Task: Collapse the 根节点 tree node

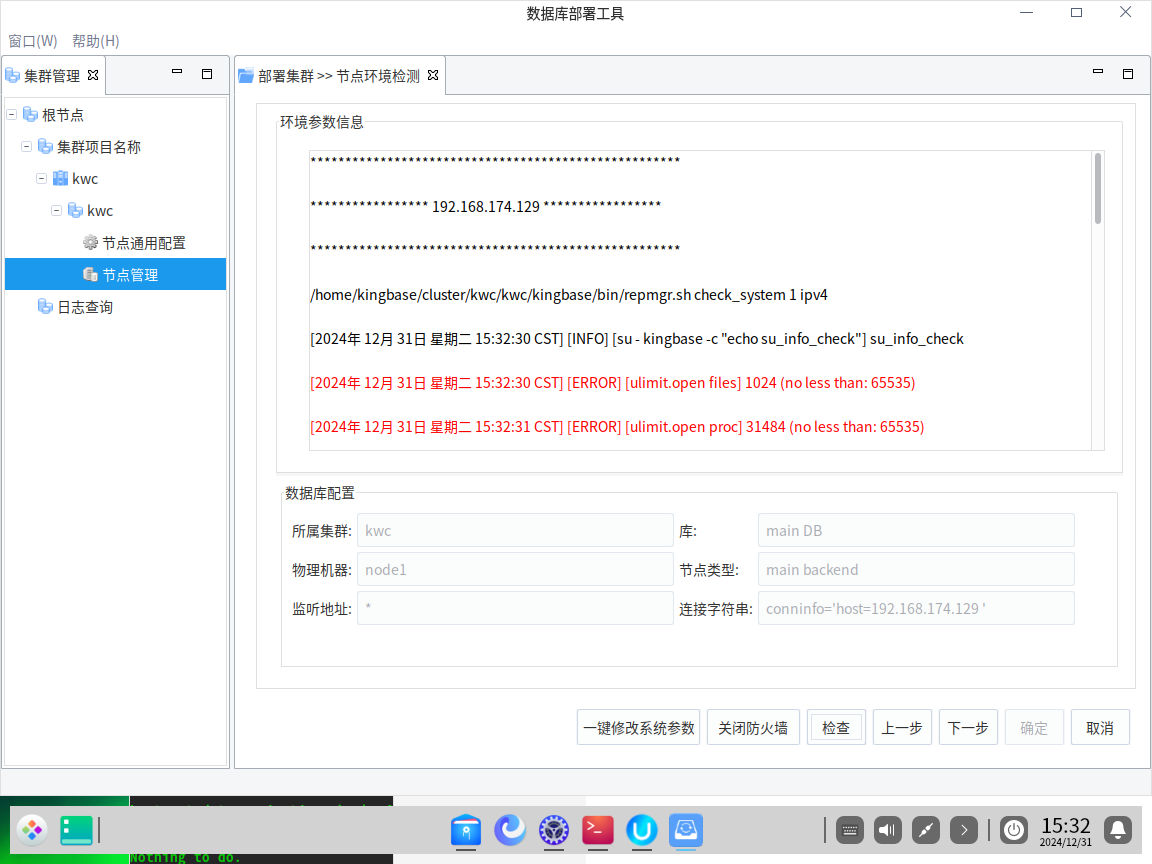Action: [x=12, y=115]
